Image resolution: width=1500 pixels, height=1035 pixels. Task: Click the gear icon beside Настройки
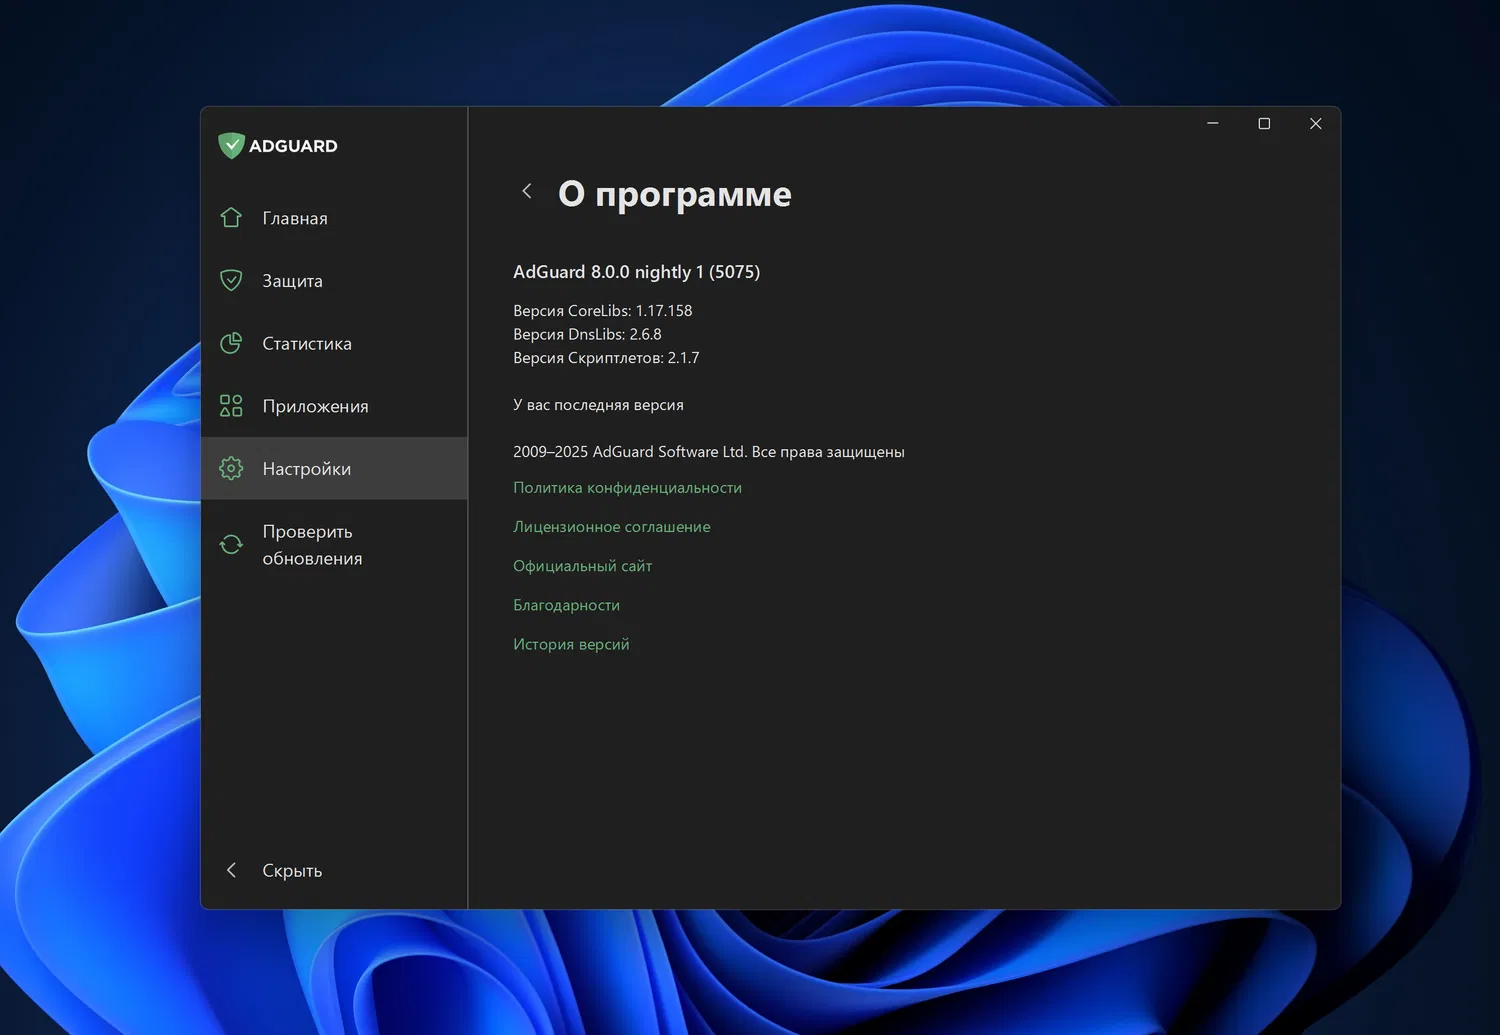231,468
